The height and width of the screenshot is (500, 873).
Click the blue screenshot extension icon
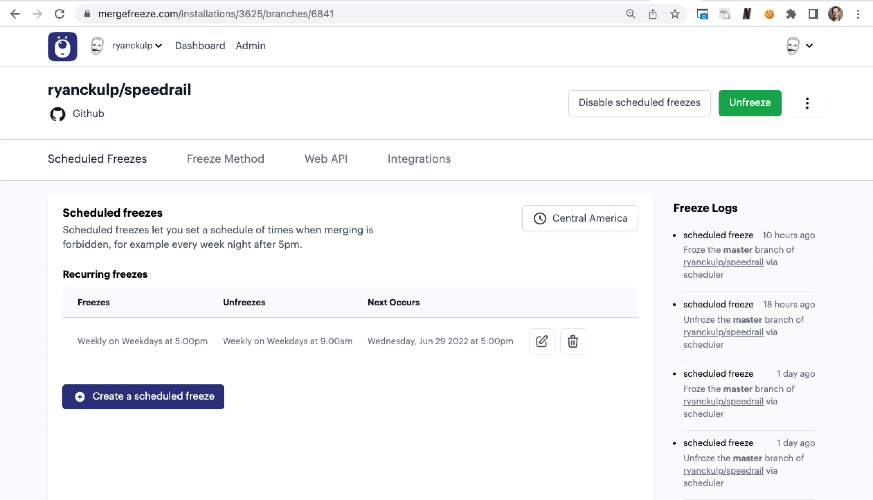click(x=702, y=14)
